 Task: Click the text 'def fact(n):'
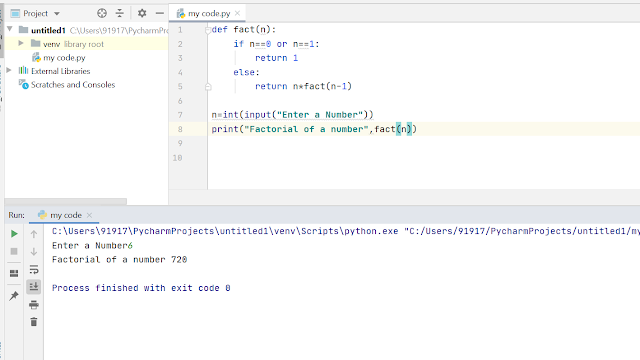(x=244, y=29)
